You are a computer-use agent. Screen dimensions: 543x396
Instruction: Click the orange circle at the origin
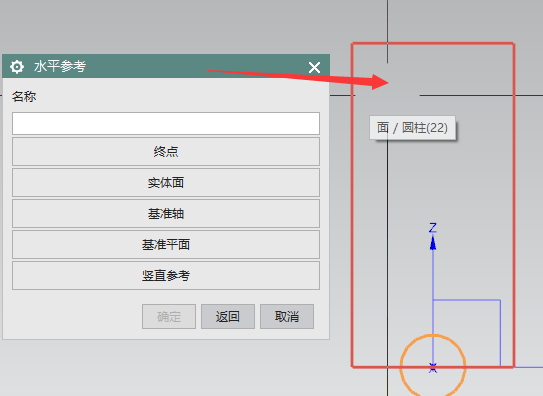(433, 366)
